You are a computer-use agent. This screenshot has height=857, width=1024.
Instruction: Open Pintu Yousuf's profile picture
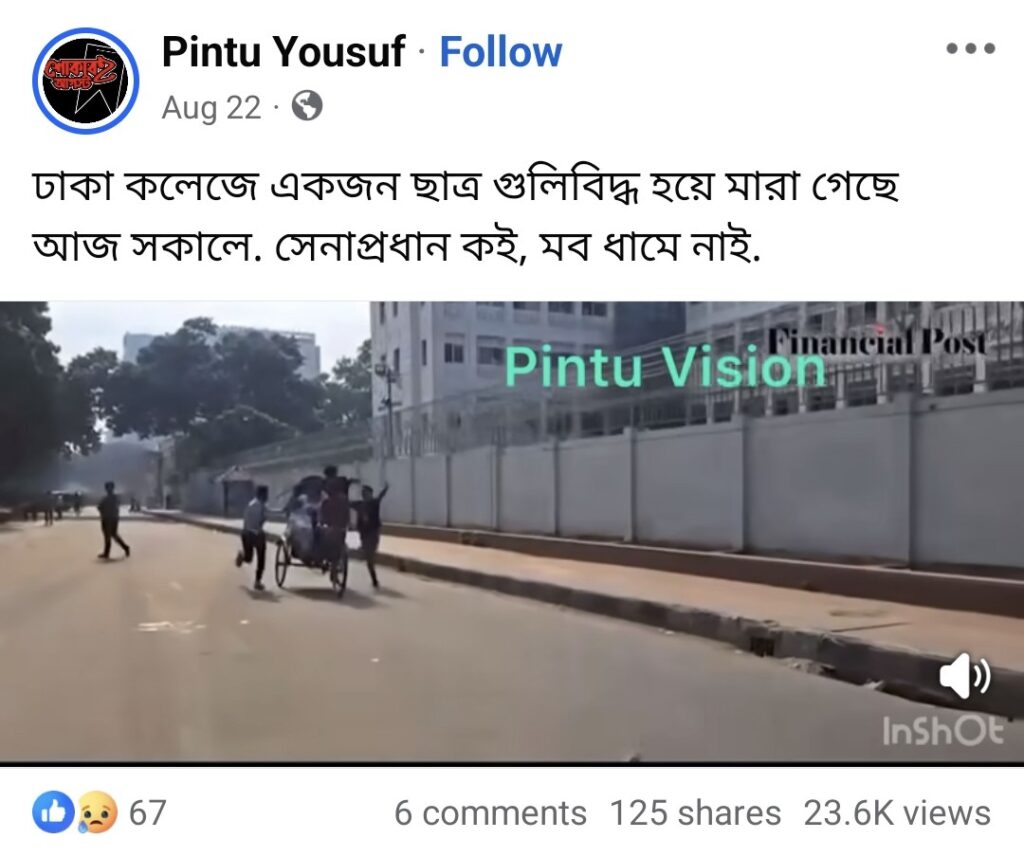click(86, 80)
